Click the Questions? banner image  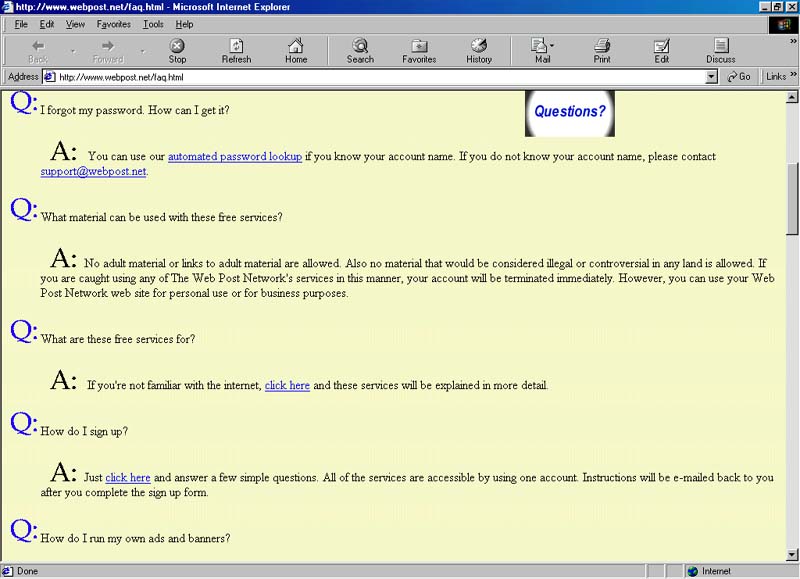[x=569, y=113]
